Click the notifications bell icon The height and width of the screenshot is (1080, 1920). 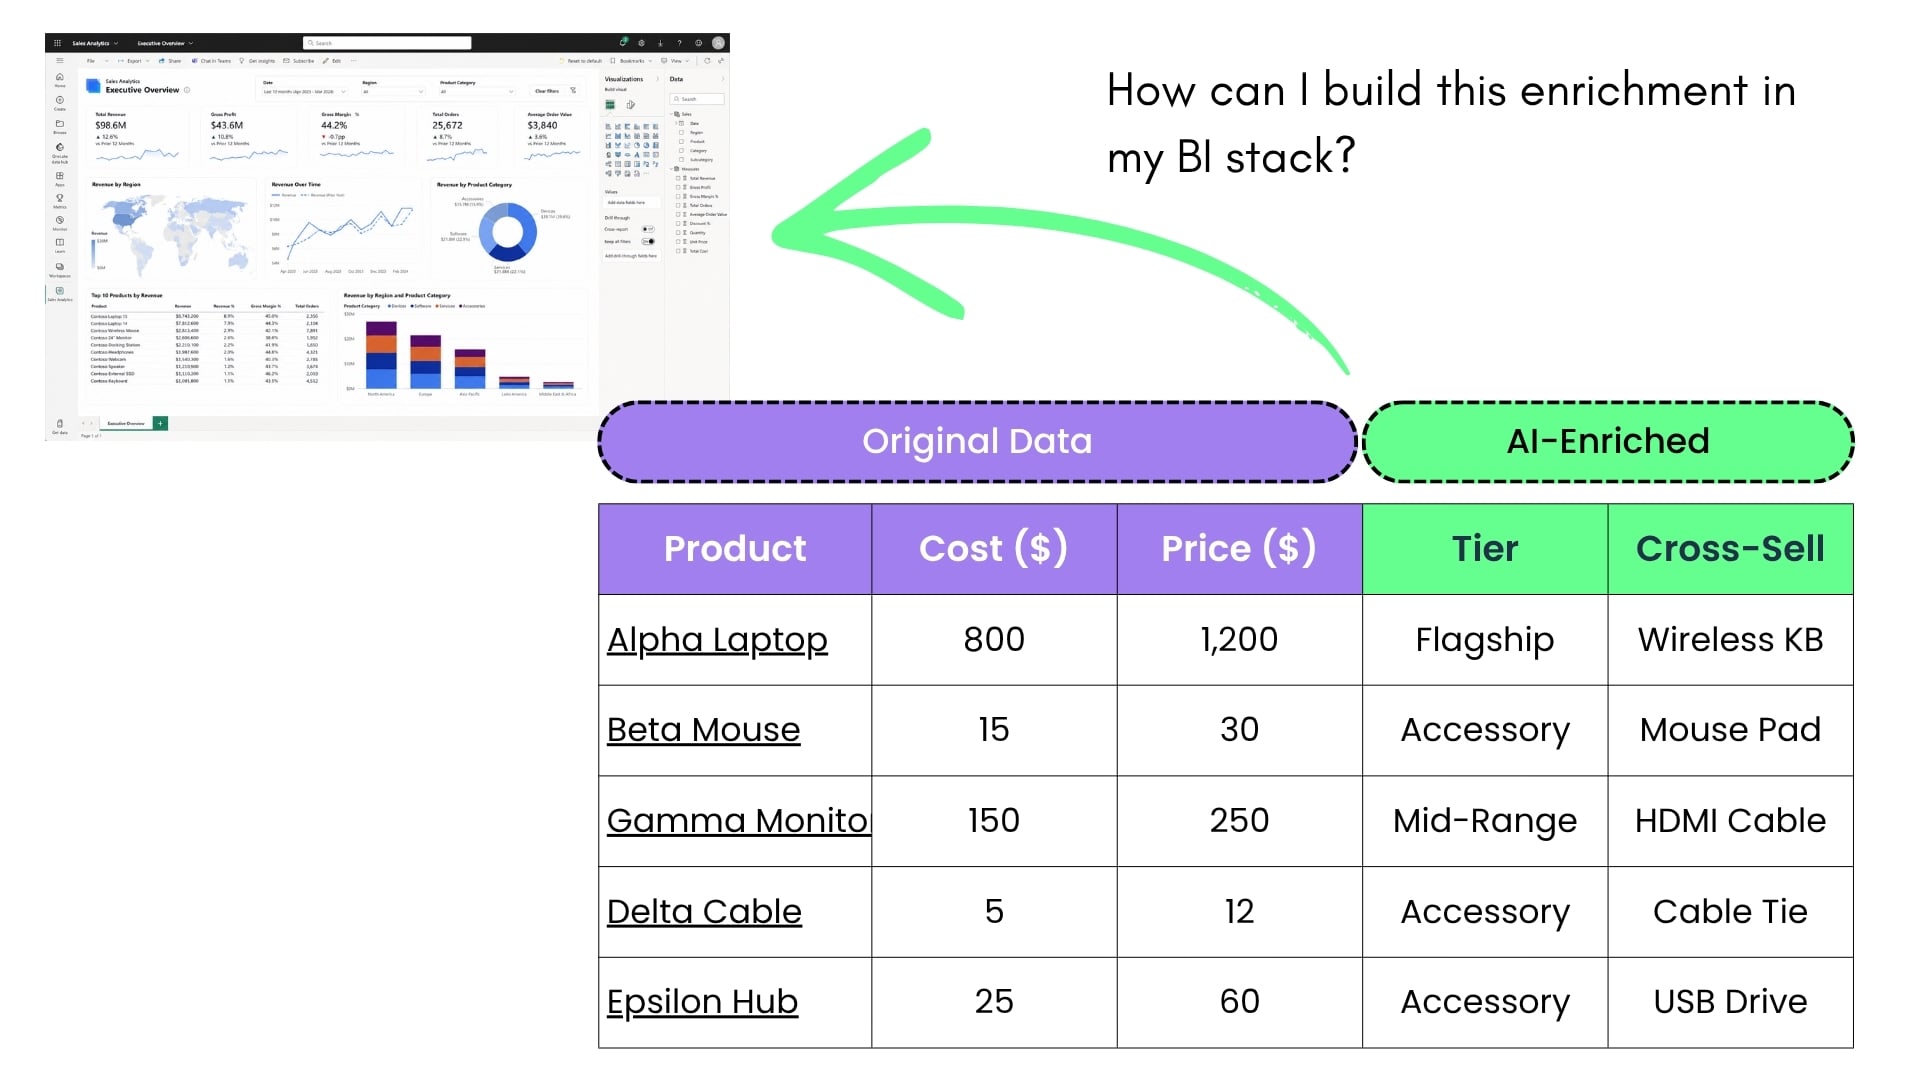(x=623, y=43)
